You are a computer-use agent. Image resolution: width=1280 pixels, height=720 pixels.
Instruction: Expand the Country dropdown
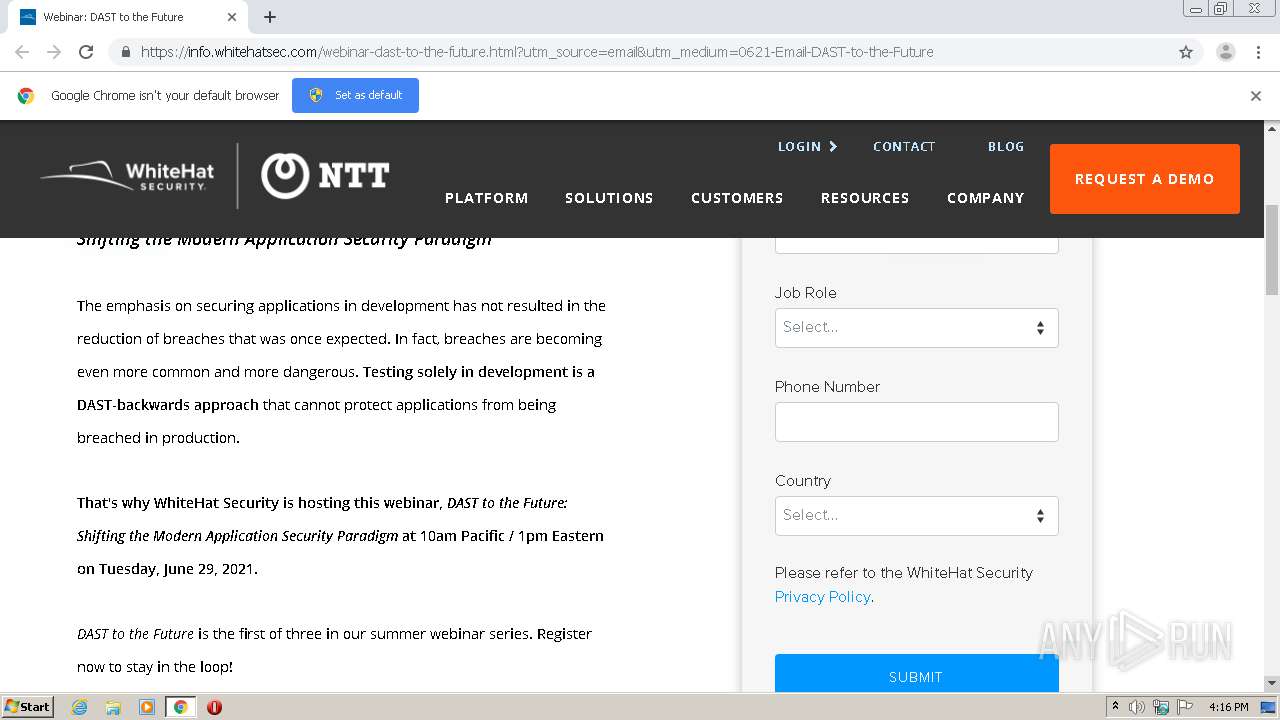tap(916, 516)
